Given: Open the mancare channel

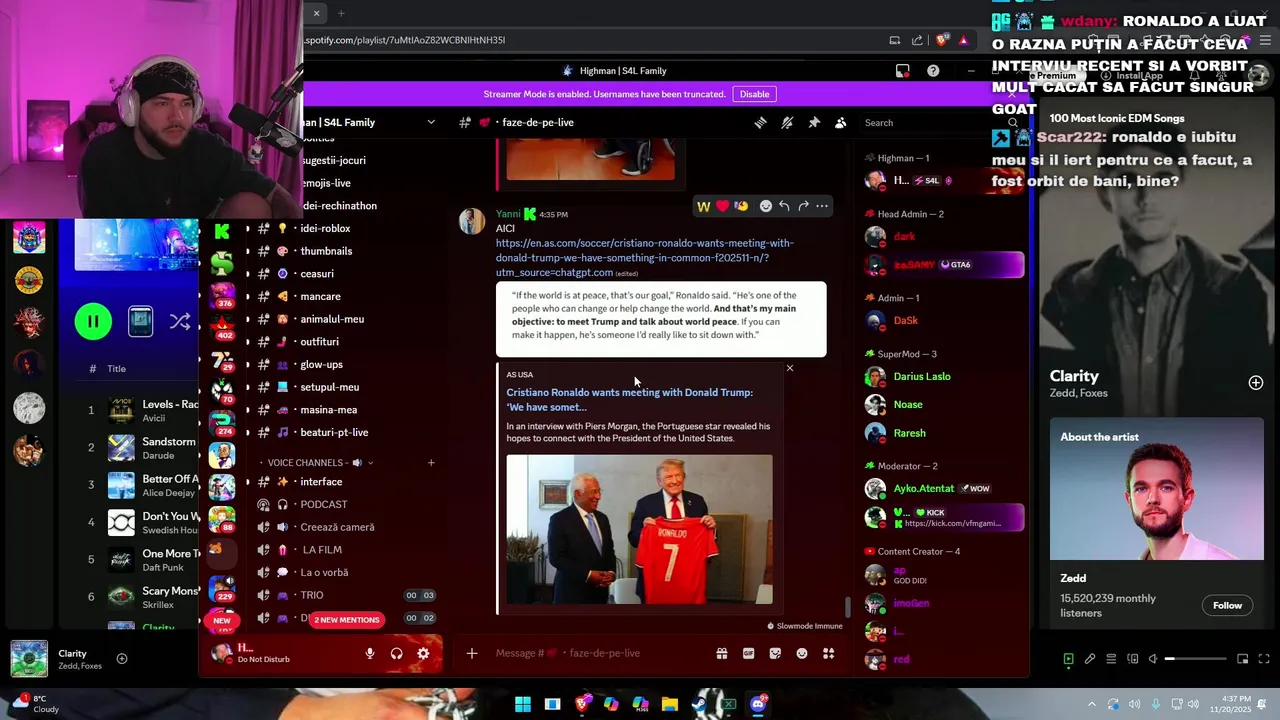Looking at the screenshot, I should (x=320, y=296).
